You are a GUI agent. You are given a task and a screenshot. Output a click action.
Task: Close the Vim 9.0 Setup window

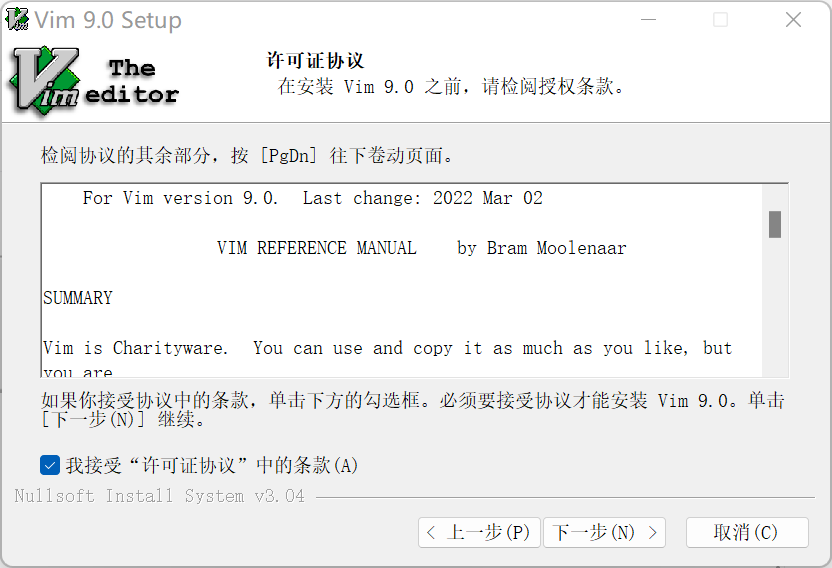pos(793,20)
